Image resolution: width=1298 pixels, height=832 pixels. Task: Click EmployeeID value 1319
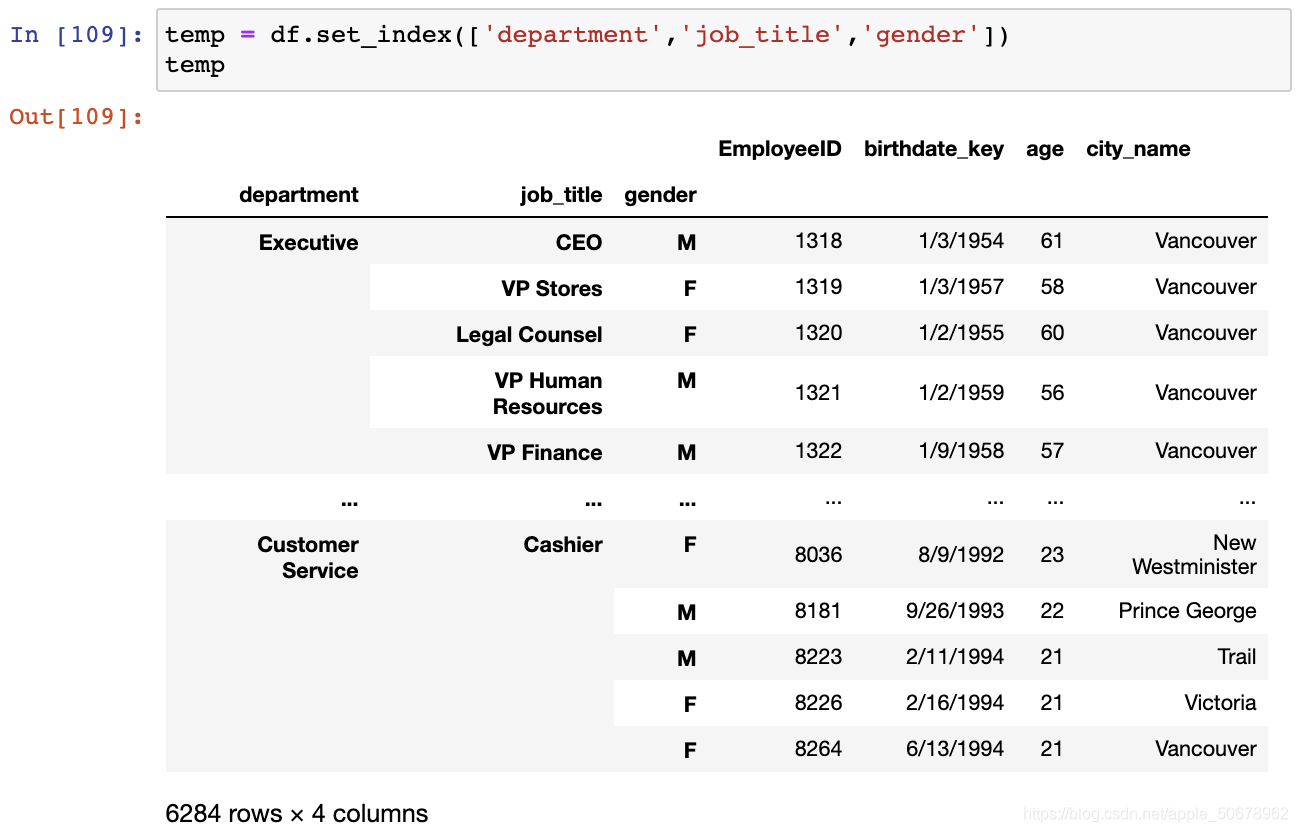point(818,287)
